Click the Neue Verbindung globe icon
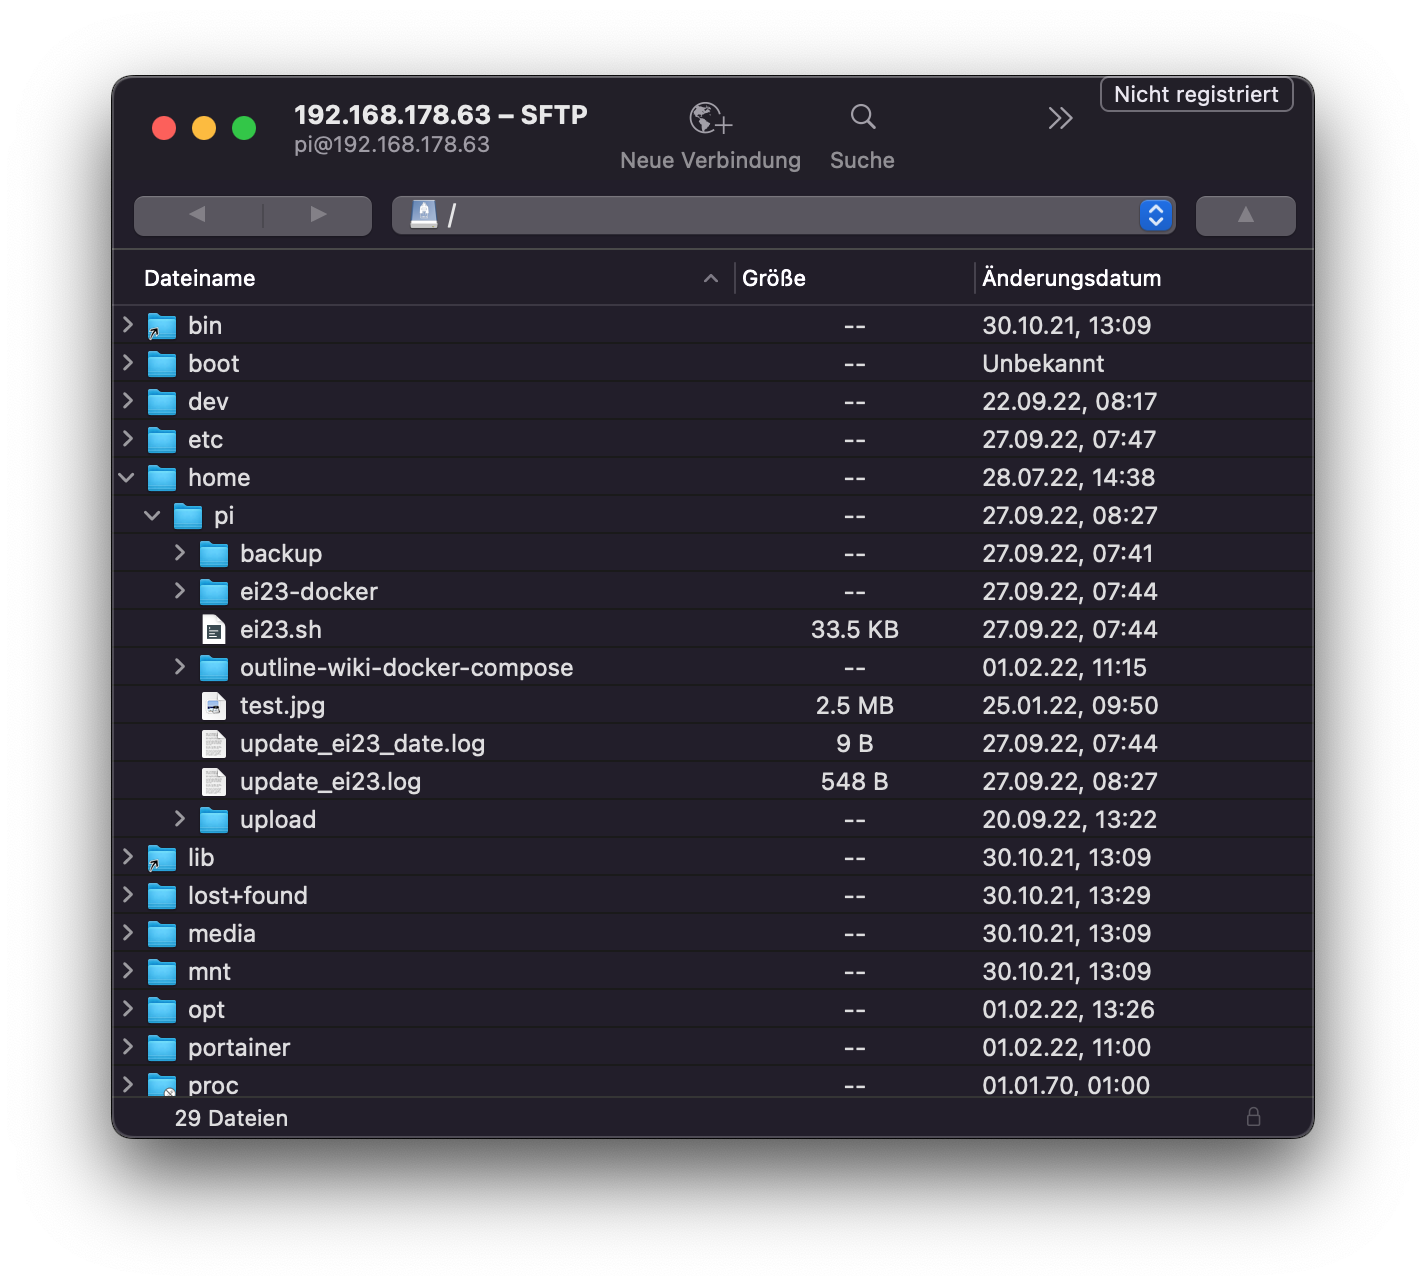The width and height of the screenshot is (1426, 1286). pos(710,119)
